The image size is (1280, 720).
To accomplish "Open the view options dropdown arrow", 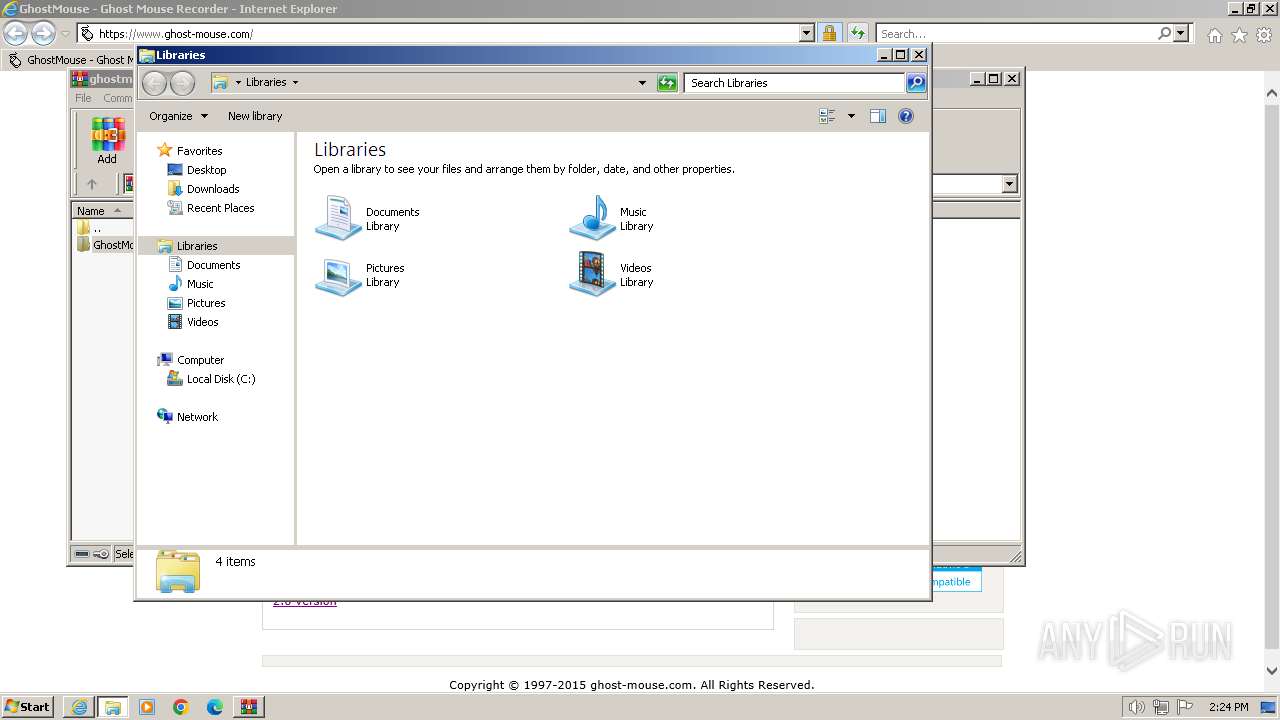I will pyautogui.click(x=851, y=116).
